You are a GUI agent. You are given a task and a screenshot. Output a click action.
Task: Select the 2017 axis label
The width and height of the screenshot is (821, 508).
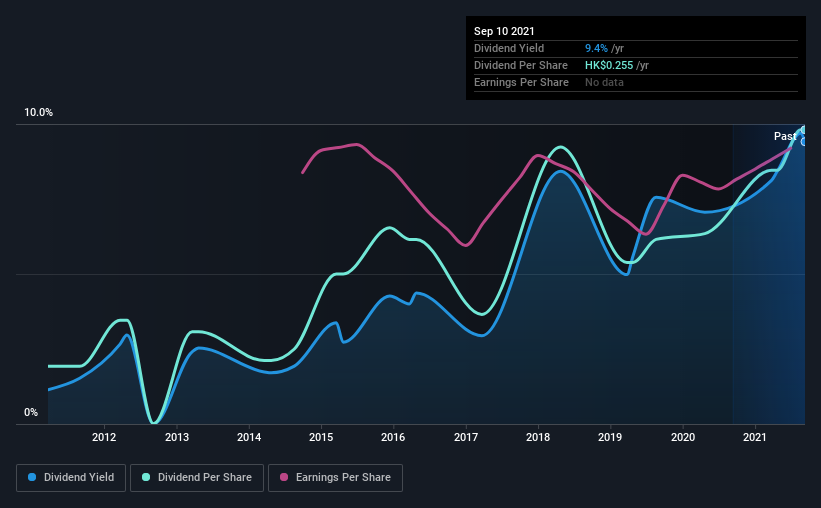466,437
